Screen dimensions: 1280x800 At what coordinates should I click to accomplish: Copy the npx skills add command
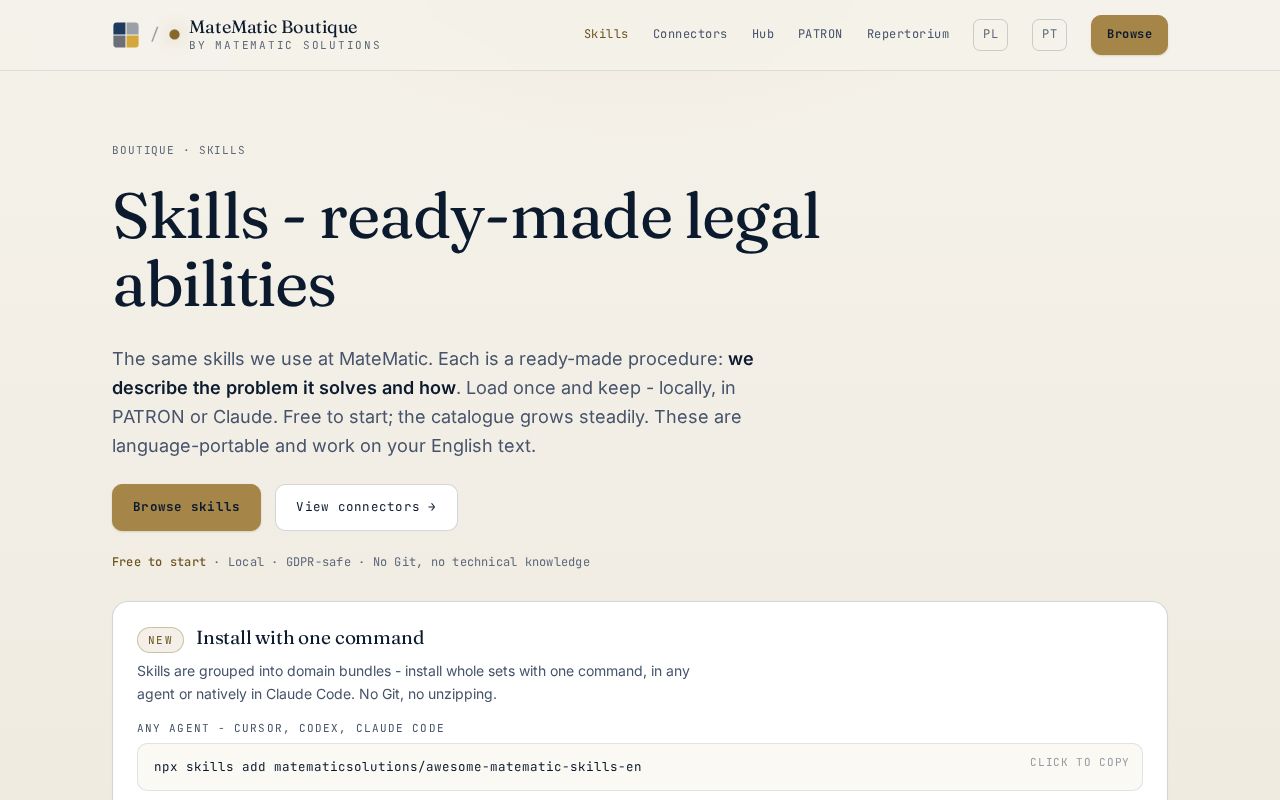point(640,767)
